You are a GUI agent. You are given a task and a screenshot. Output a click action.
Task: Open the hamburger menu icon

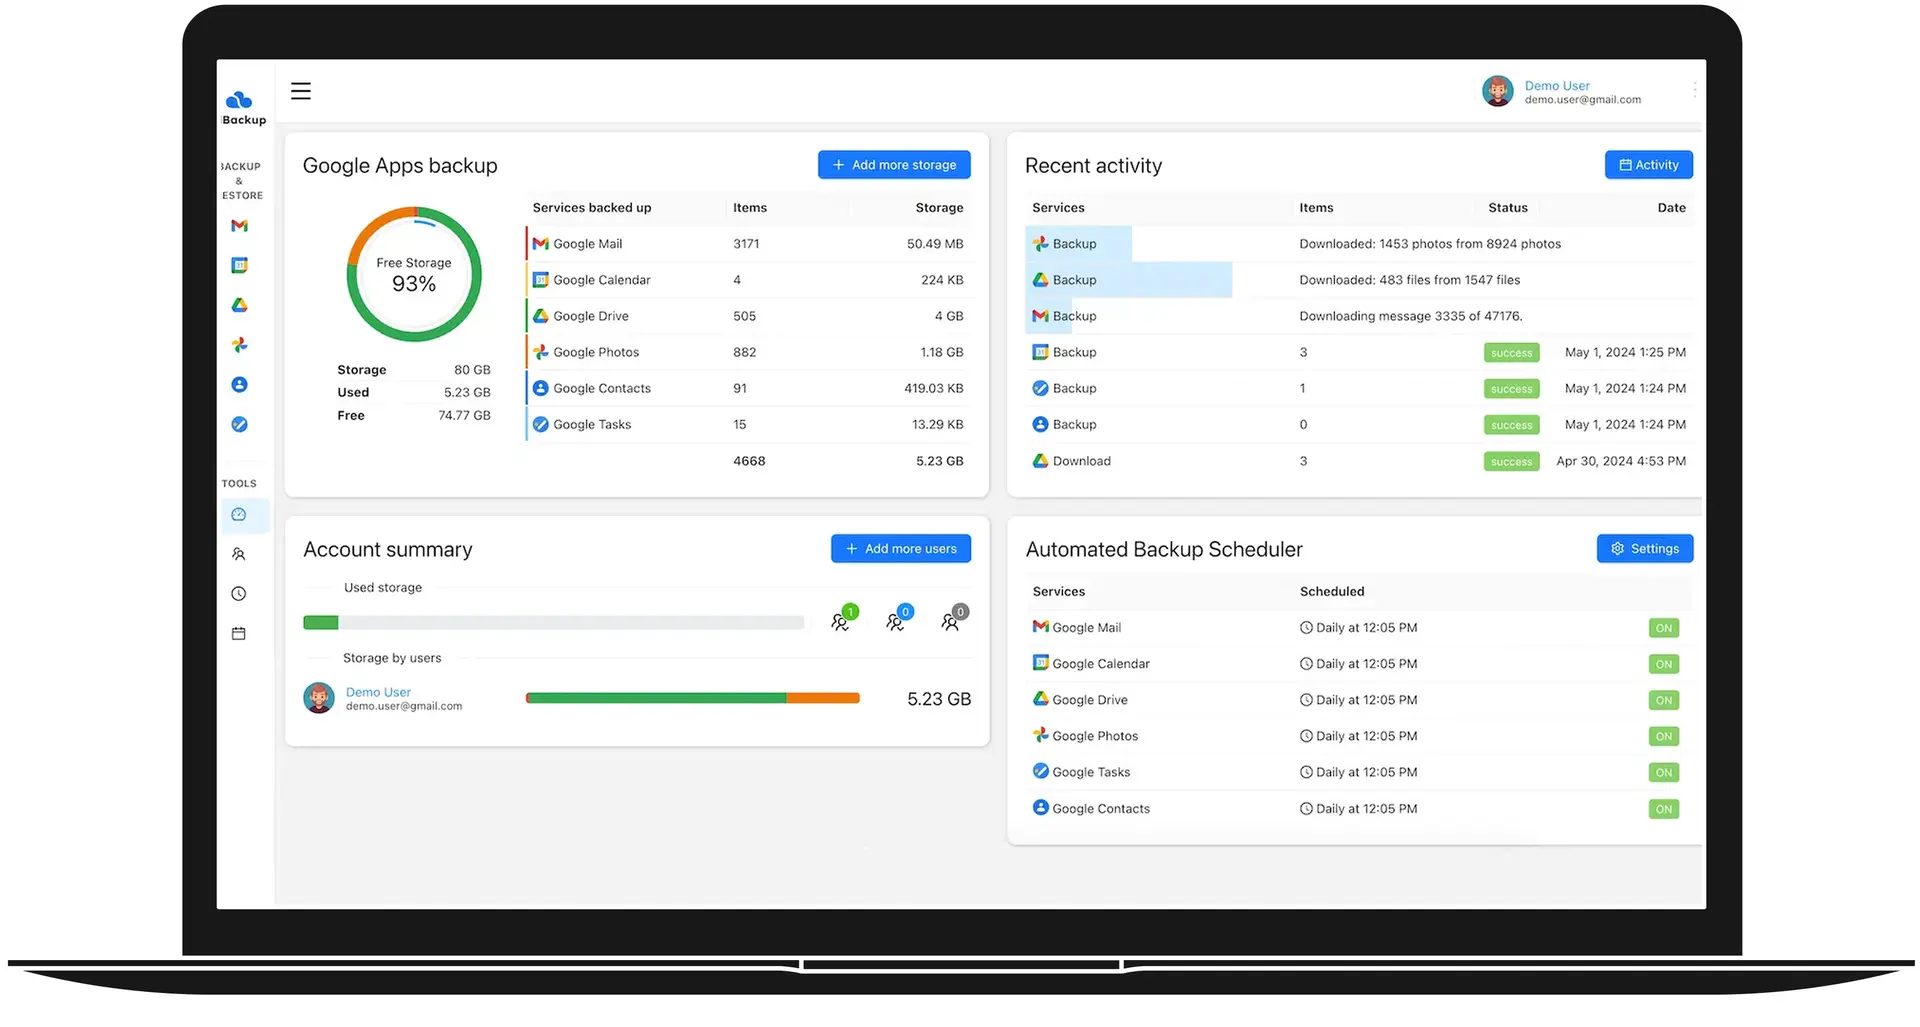[300, 91]
